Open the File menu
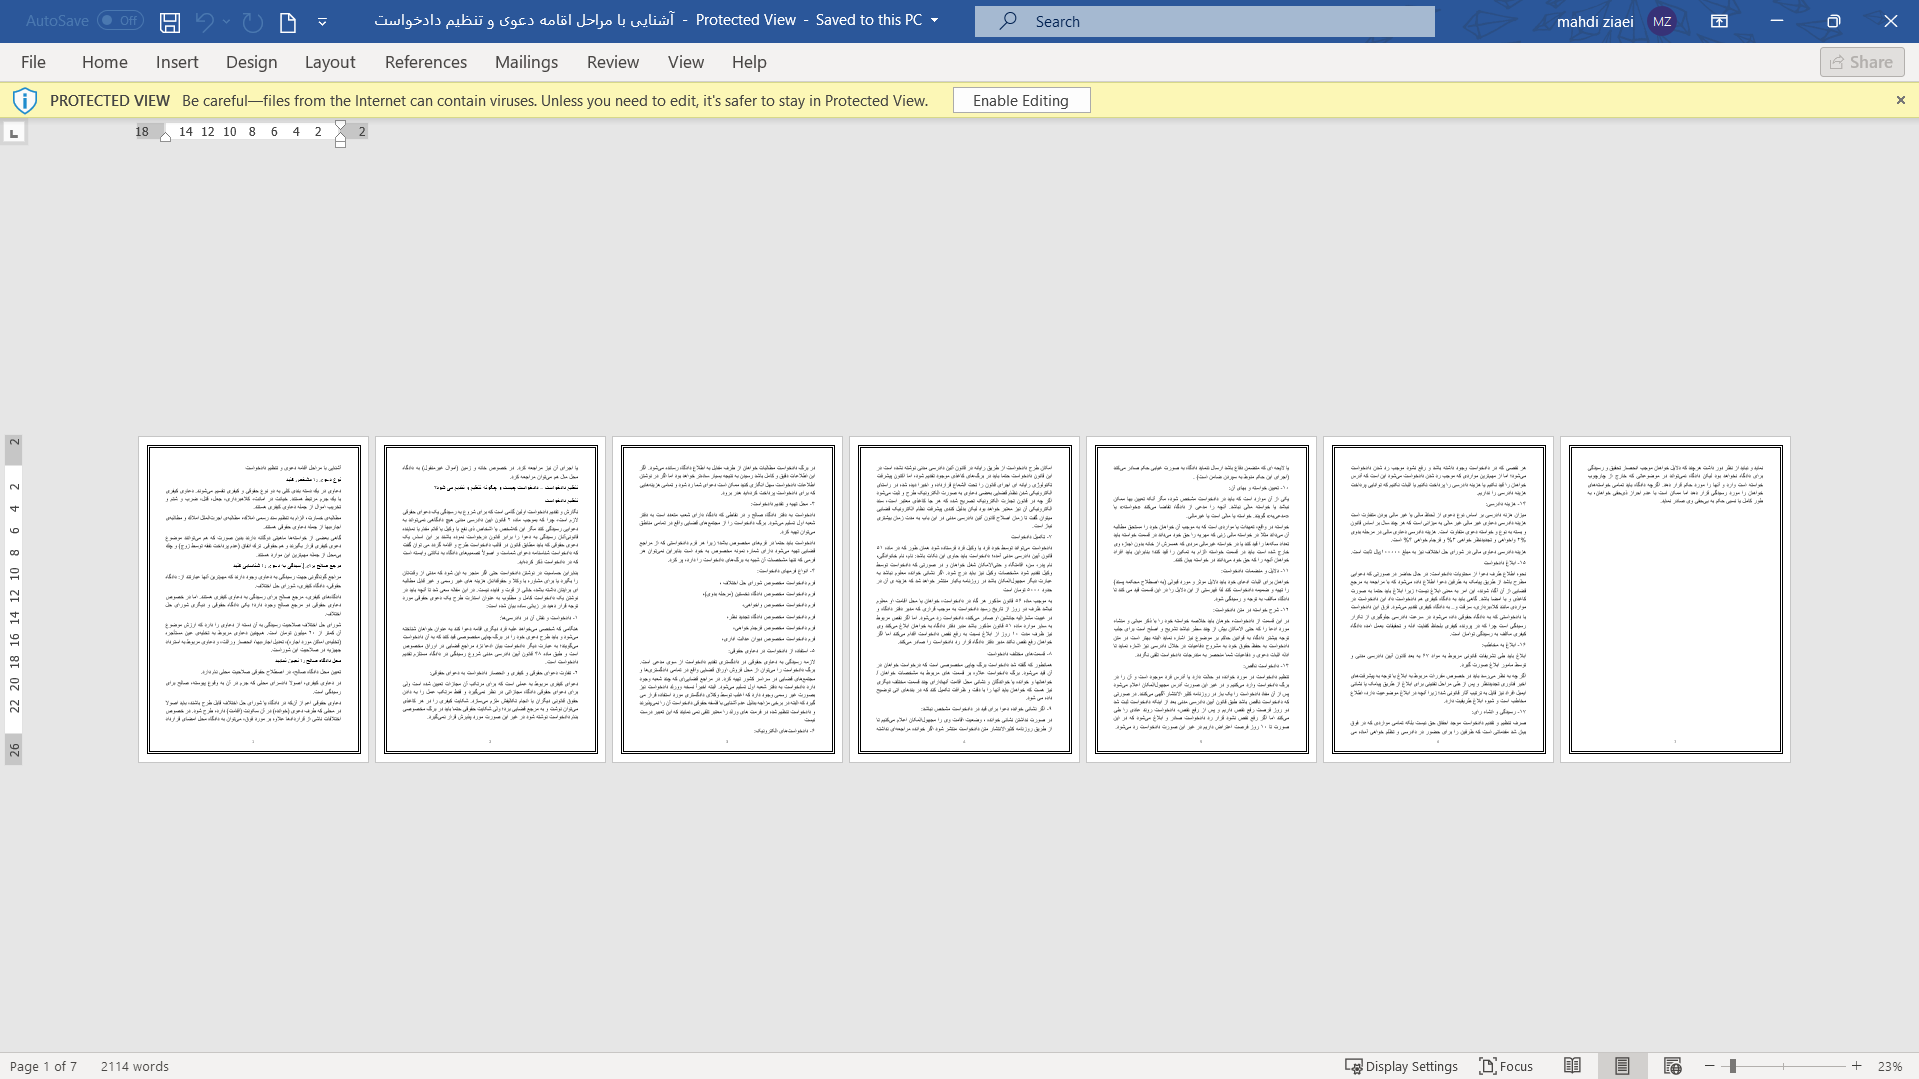 click(33, 62)
